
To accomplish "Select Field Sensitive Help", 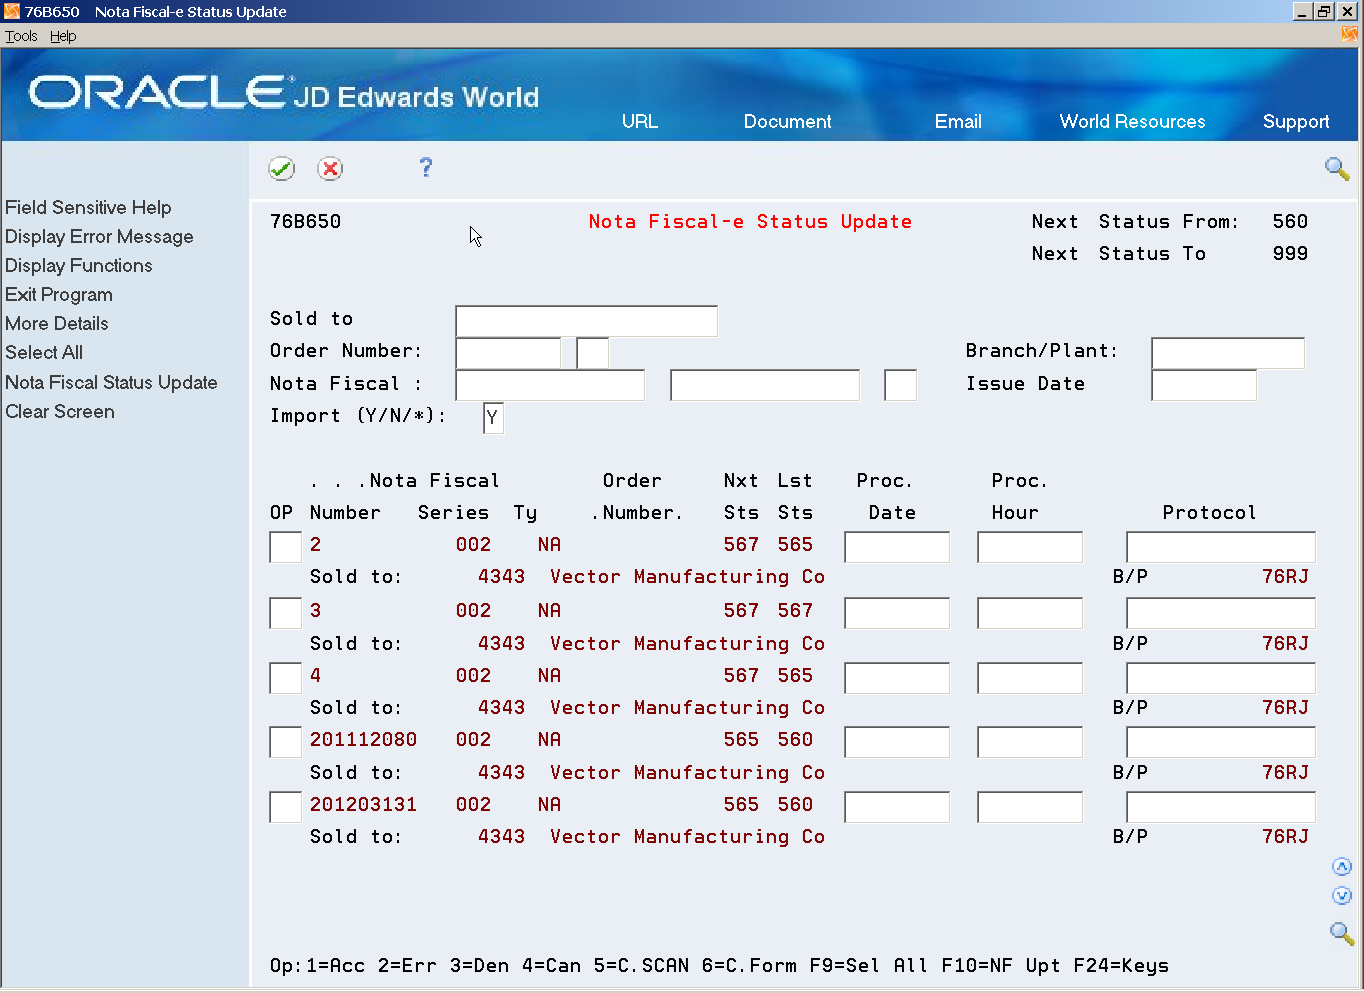I will point(88,207).
